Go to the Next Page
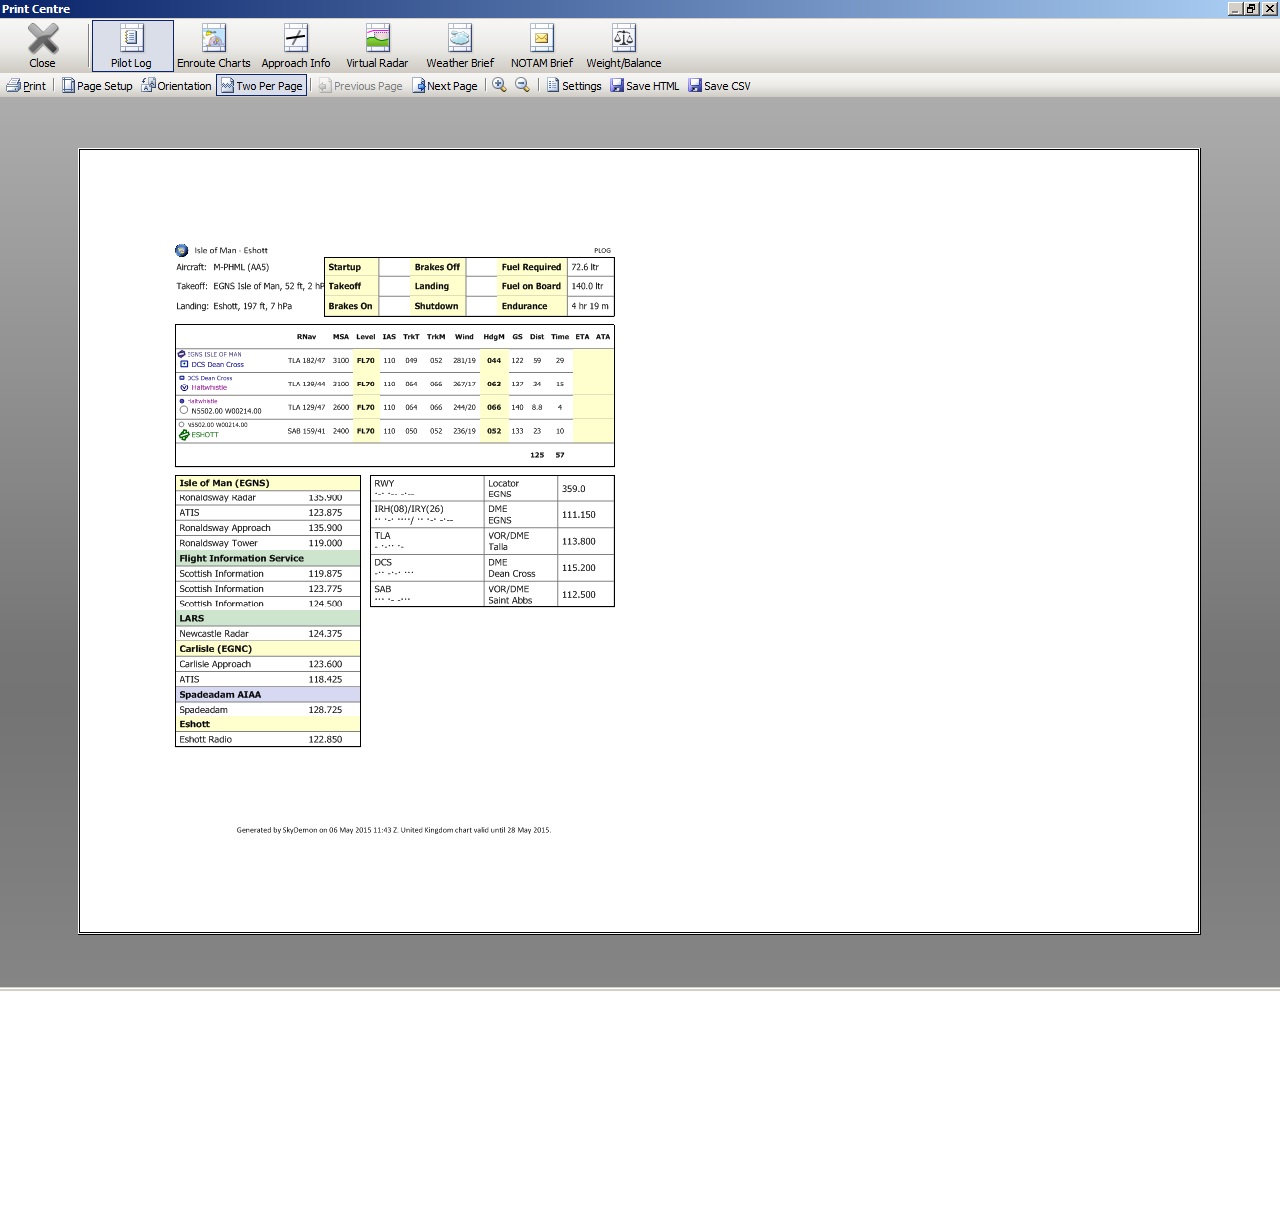This screenshot has height=1226, width=1280. click(445, 86)
